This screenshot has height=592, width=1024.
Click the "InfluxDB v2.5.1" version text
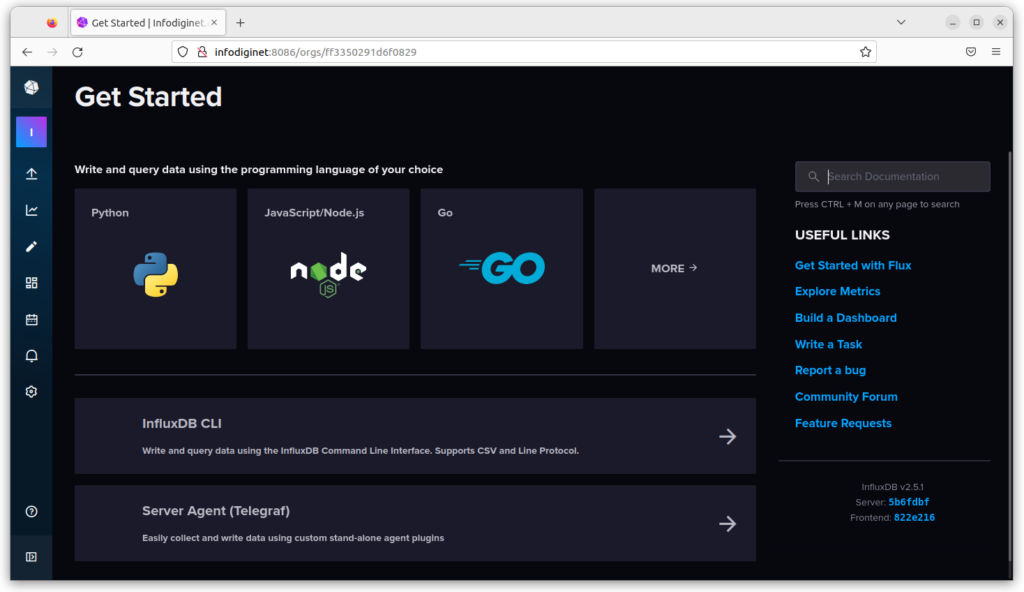[892, 487]
